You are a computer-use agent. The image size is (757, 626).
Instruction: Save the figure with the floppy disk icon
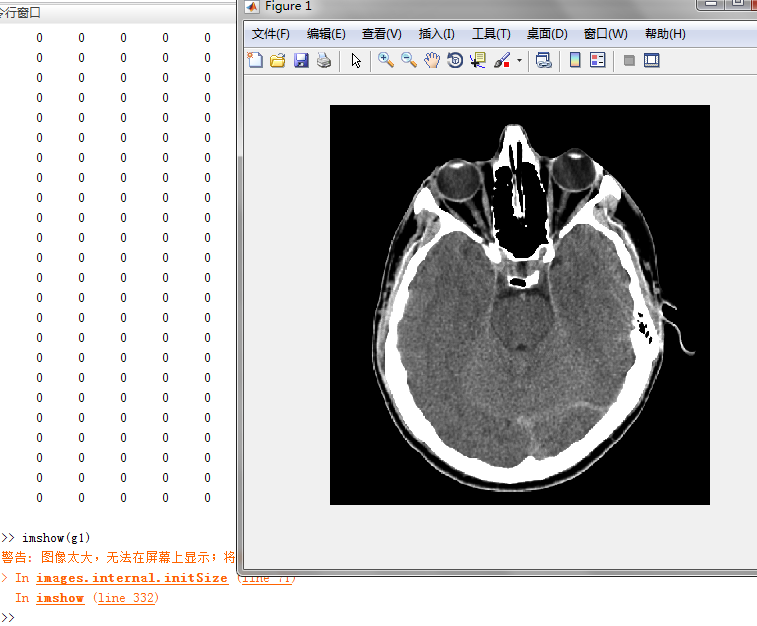(301, 60)
